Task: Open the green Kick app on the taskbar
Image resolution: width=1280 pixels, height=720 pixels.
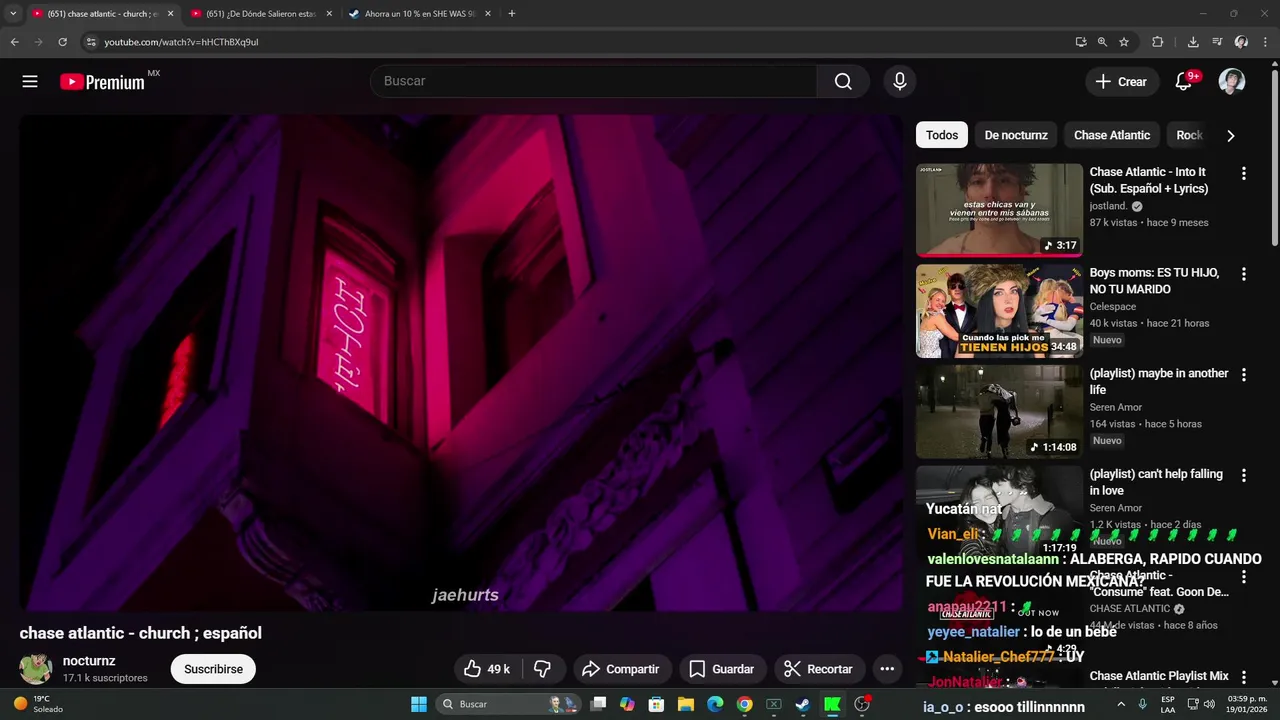Action: click(832, 704)
